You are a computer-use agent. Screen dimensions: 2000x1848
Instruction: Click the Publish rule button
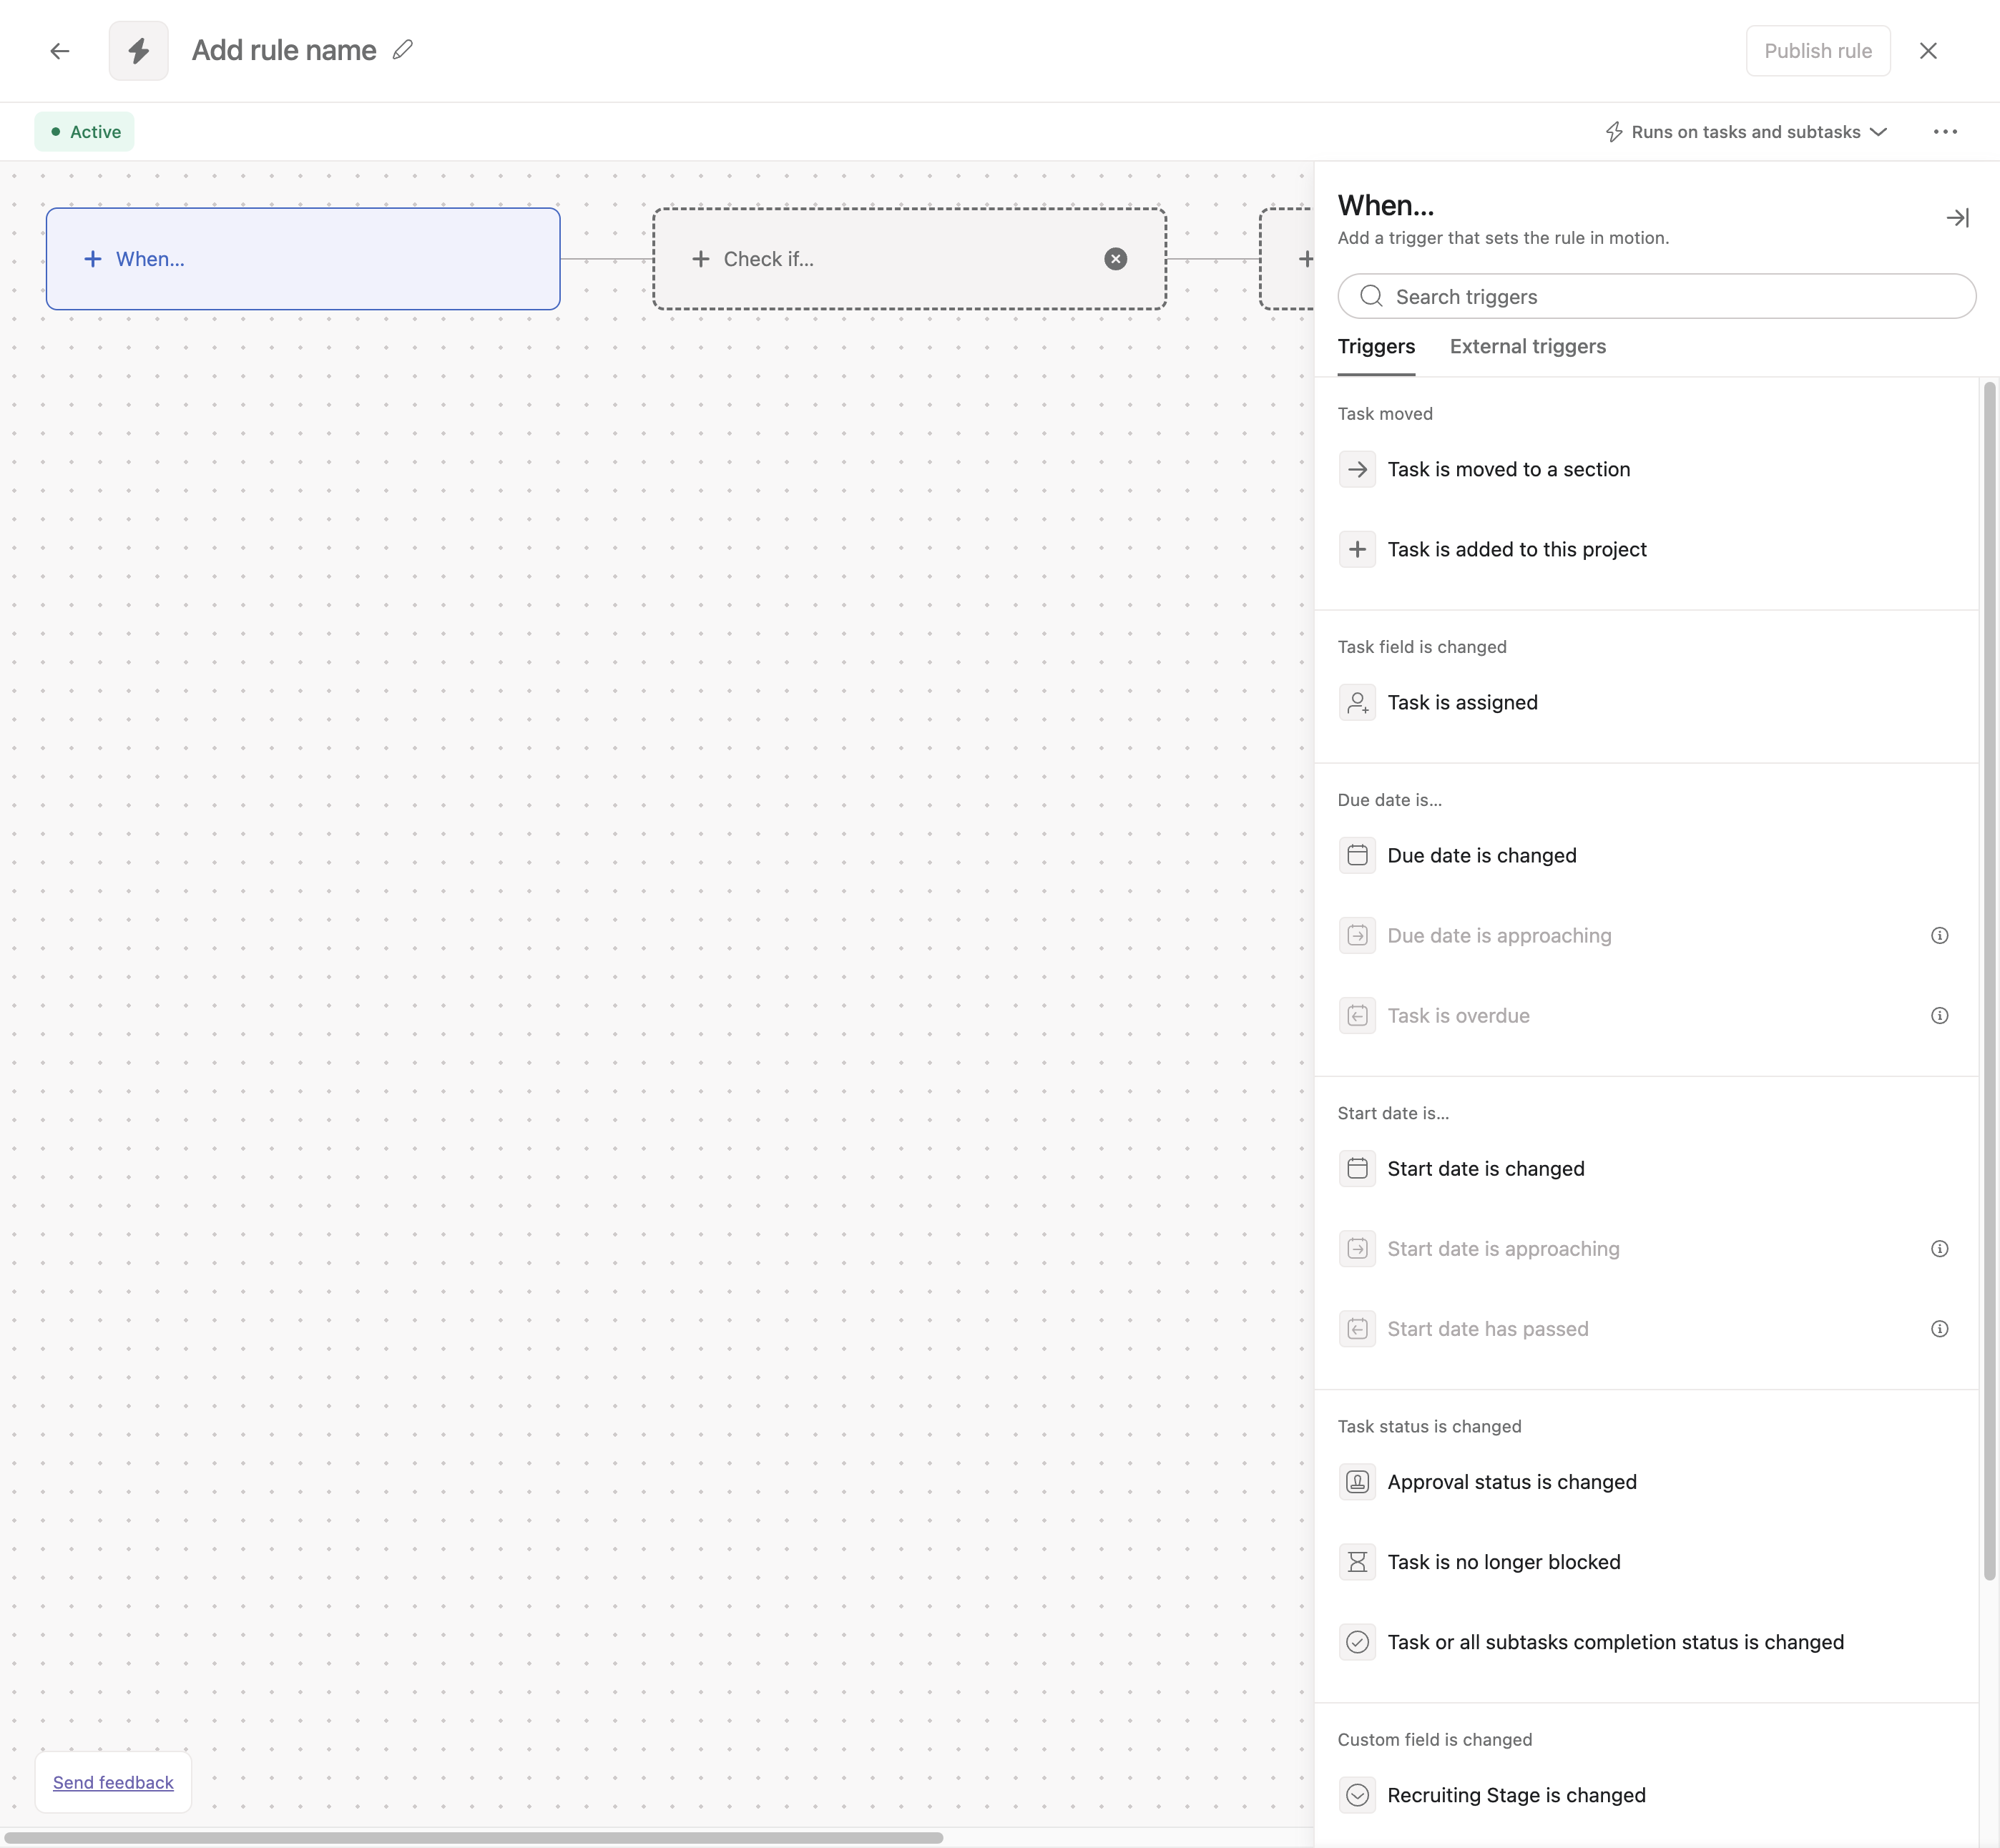[1817, 51]
